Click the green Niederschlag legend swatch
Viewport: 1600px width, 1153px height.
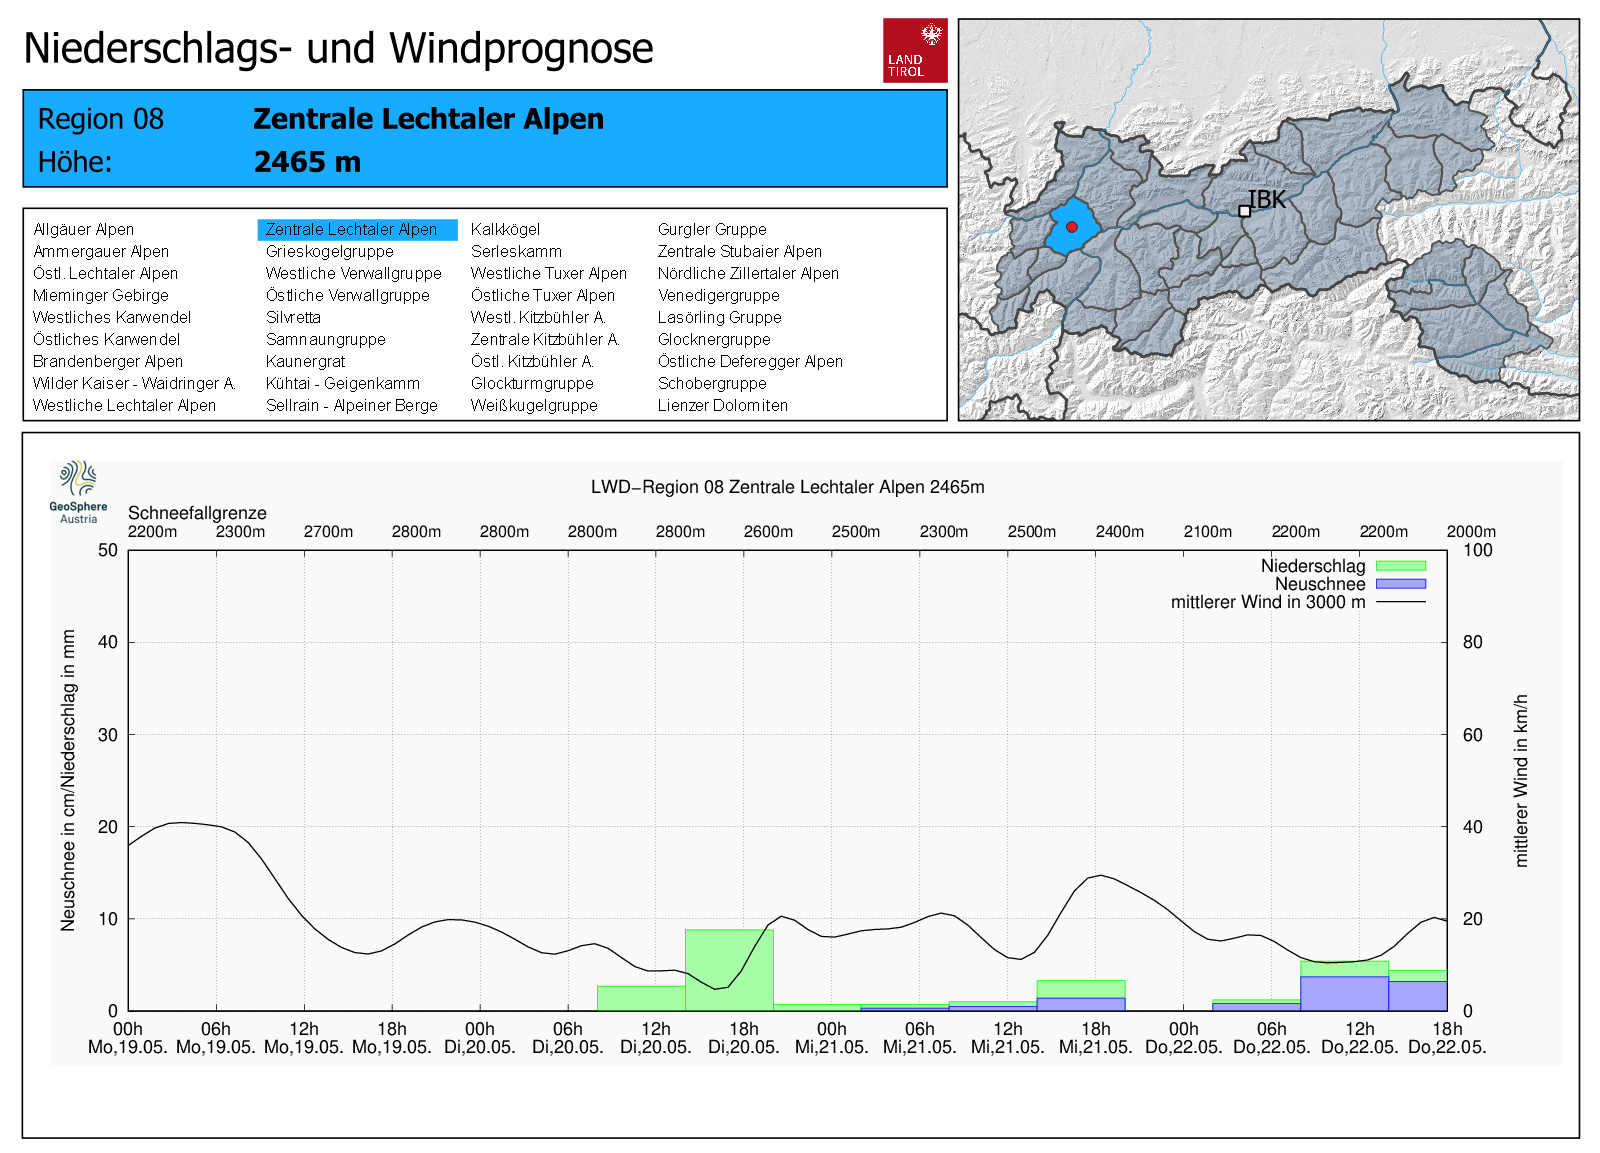click(x=1400, y=566)
